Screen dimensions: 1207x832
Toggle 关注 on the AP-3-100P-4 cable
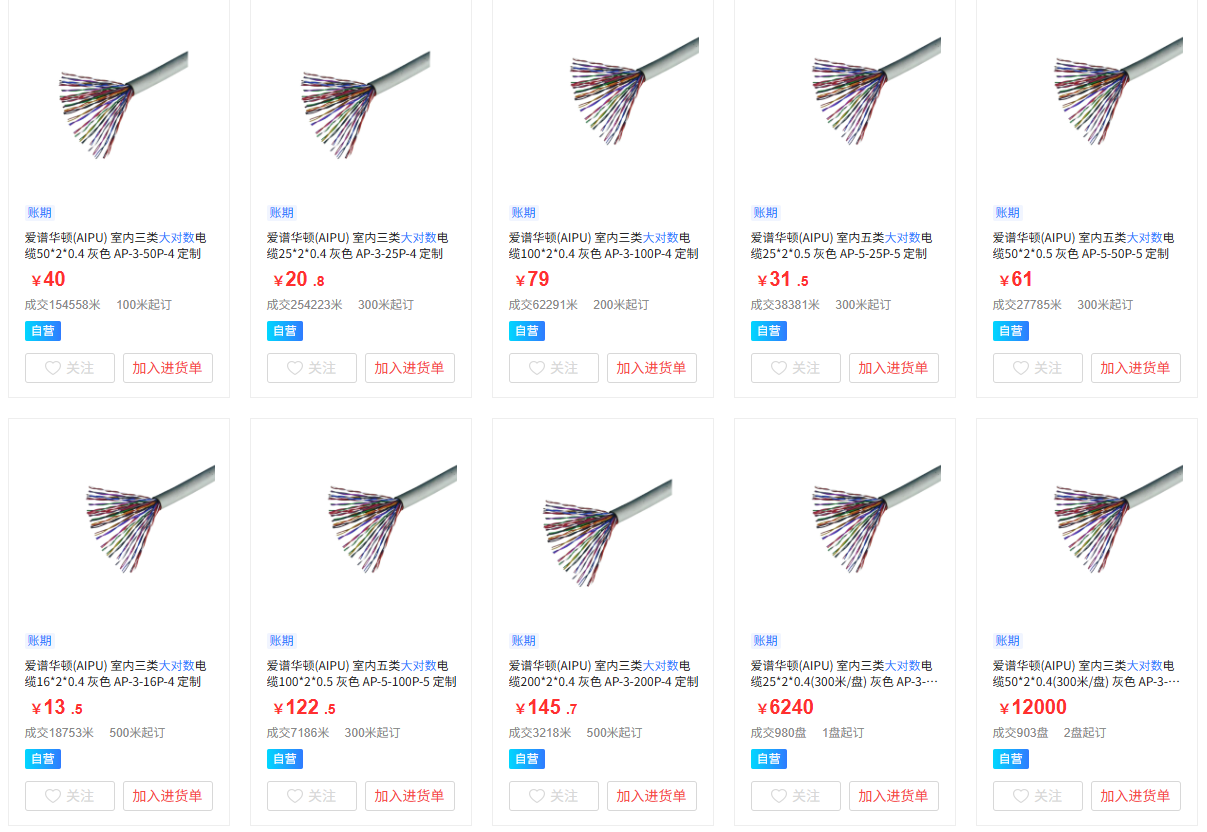[x=553, y=368]
